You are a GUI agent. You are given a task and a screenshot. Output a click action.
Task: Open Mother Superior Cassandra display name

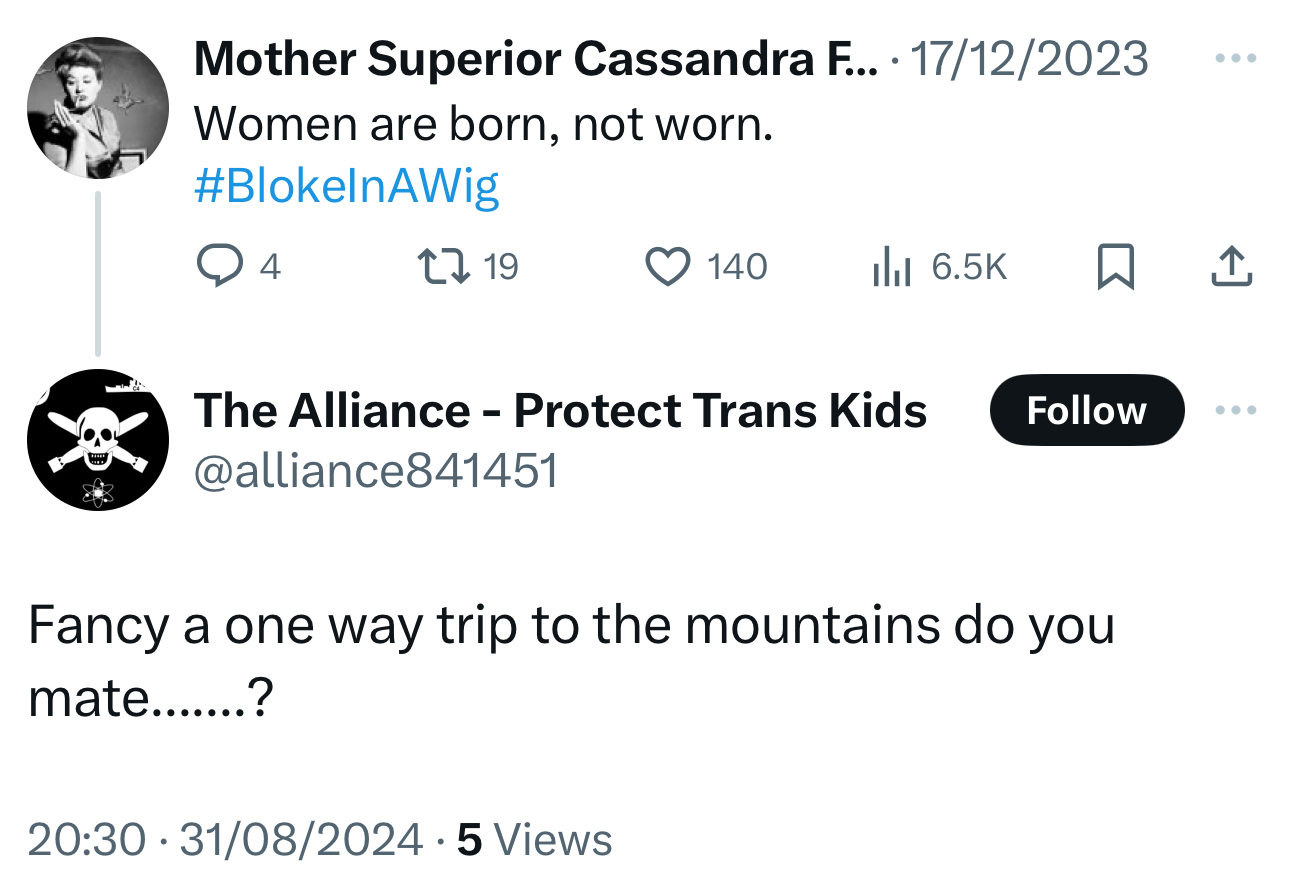[535, 60]
